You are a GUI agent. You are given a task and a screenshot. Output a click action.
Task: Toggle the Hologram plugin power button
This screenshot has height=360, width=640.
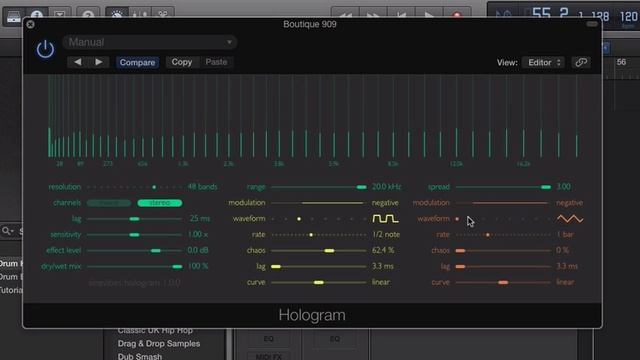[45, 49]
